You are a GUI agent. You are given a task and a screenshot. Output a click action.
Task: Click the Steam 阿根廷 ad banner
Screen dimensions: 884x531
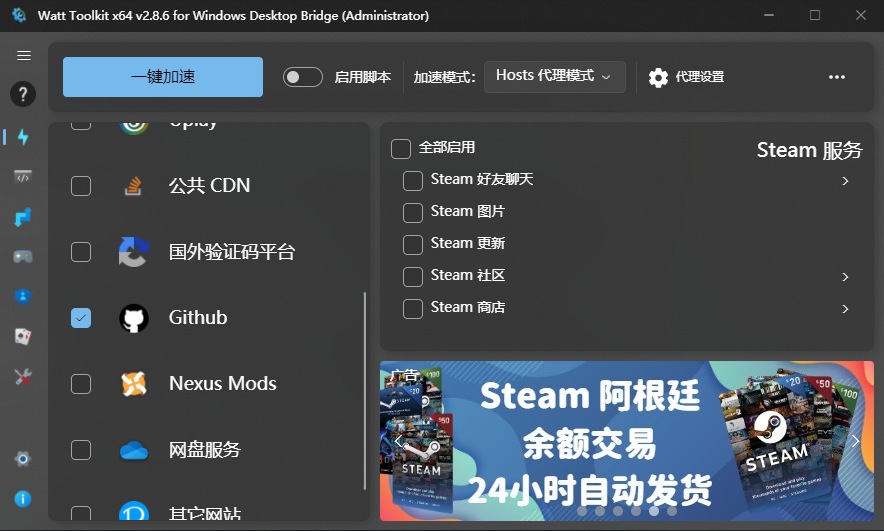click(x=627, y=441)
